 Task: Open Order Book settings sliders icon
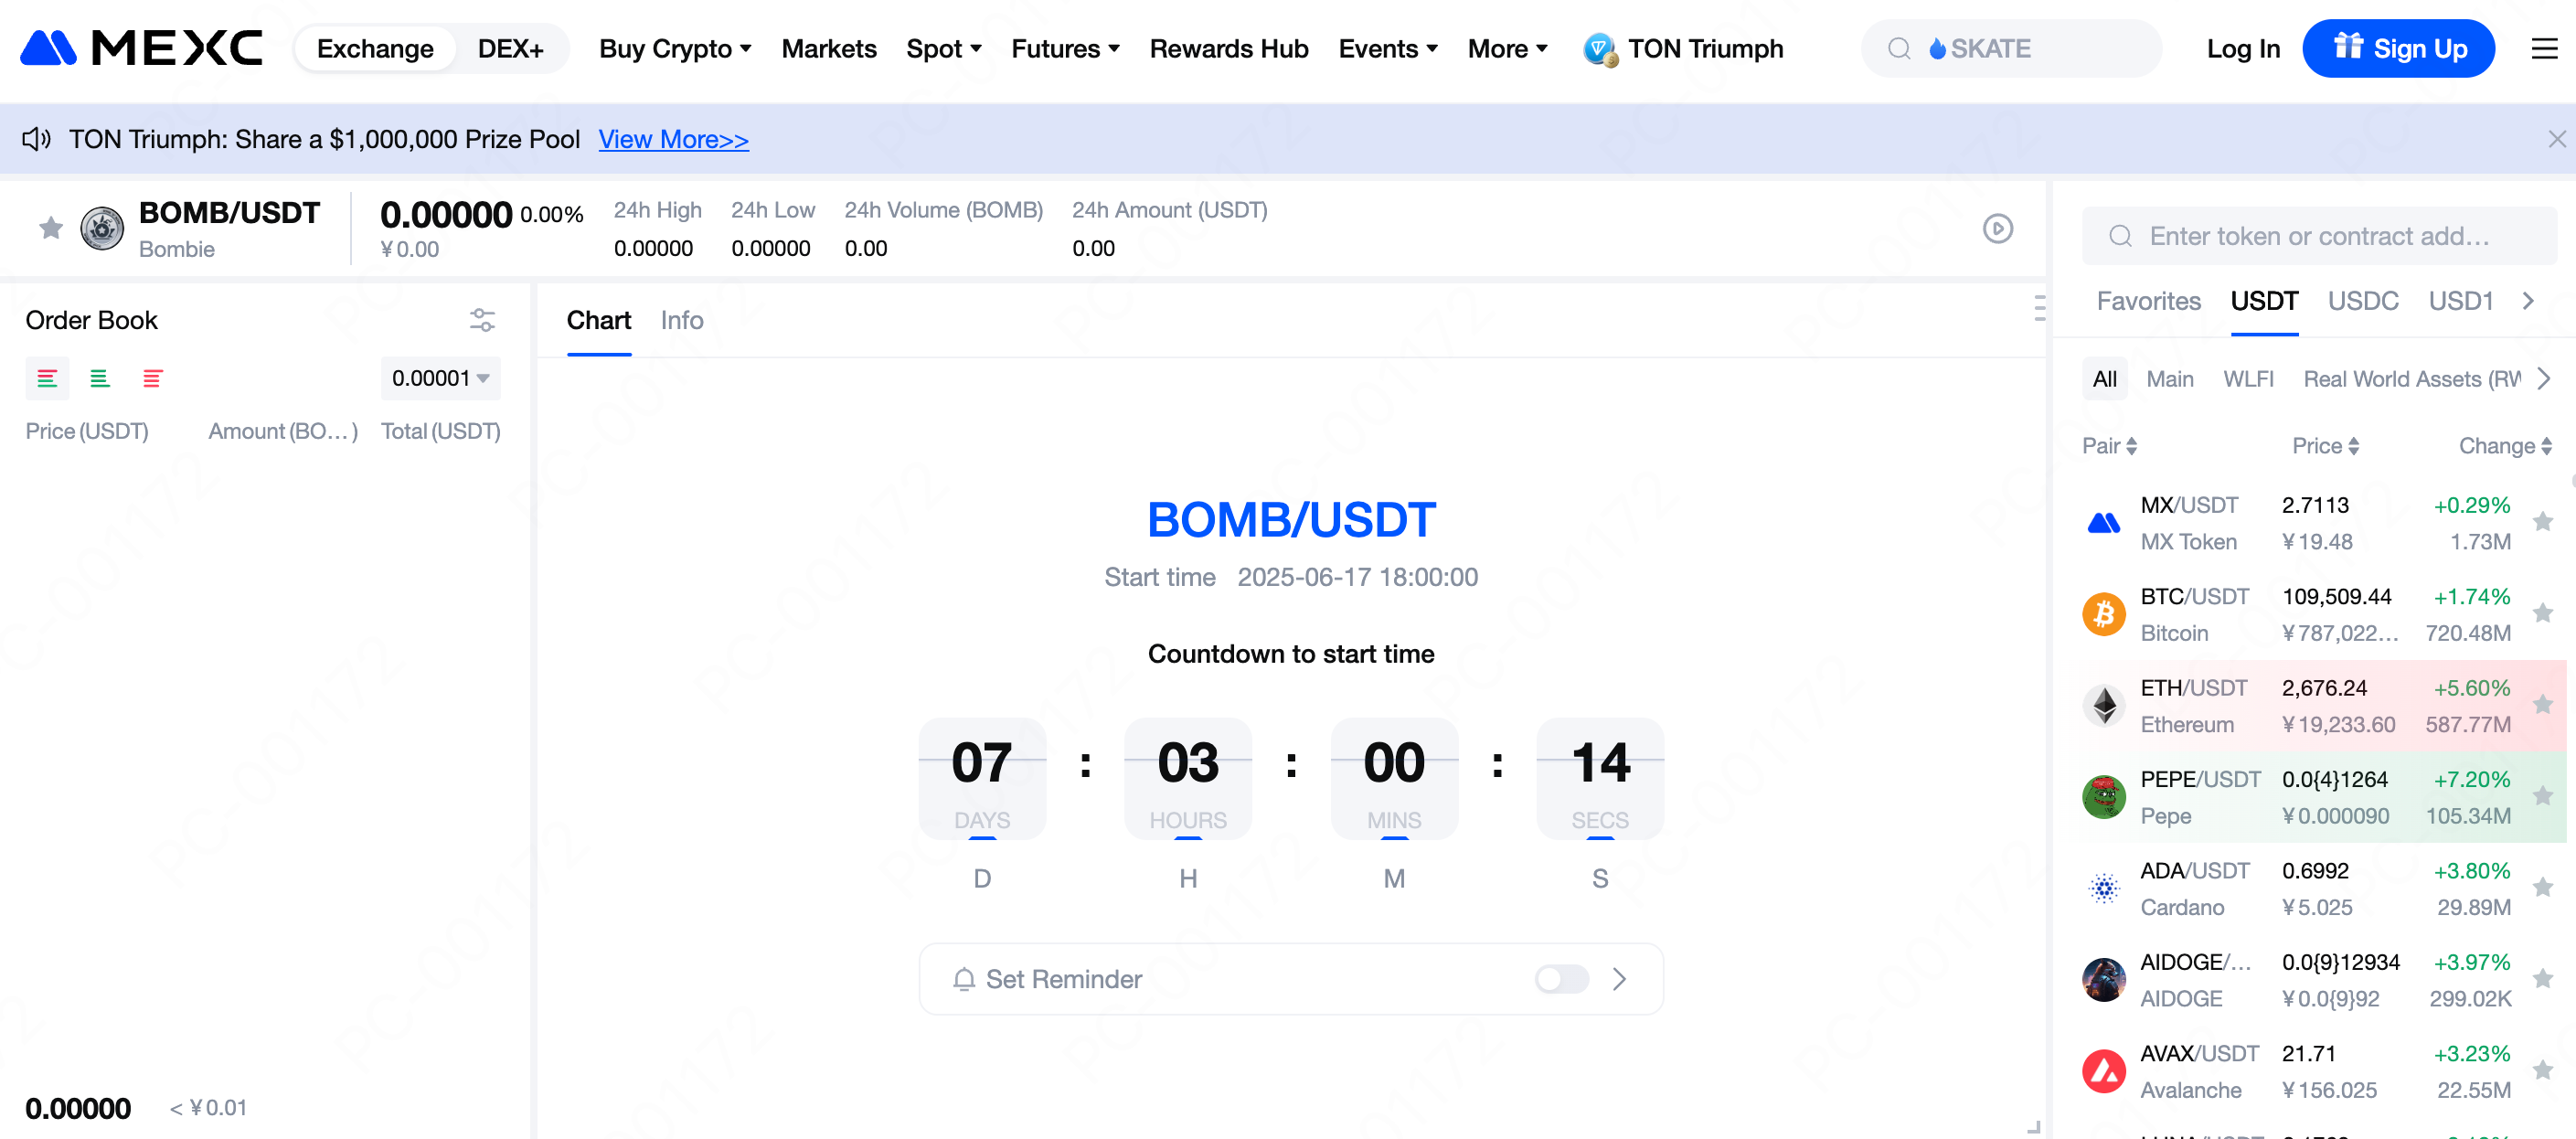(x=482, y=320)
